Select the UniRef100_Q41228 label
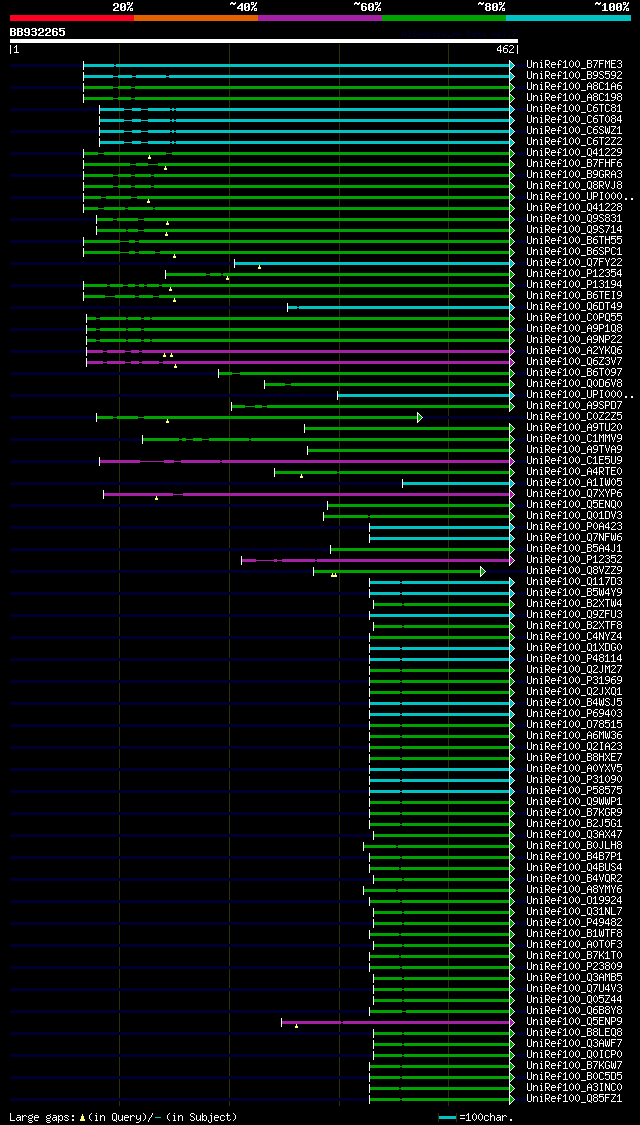 [x=574, y=207]
